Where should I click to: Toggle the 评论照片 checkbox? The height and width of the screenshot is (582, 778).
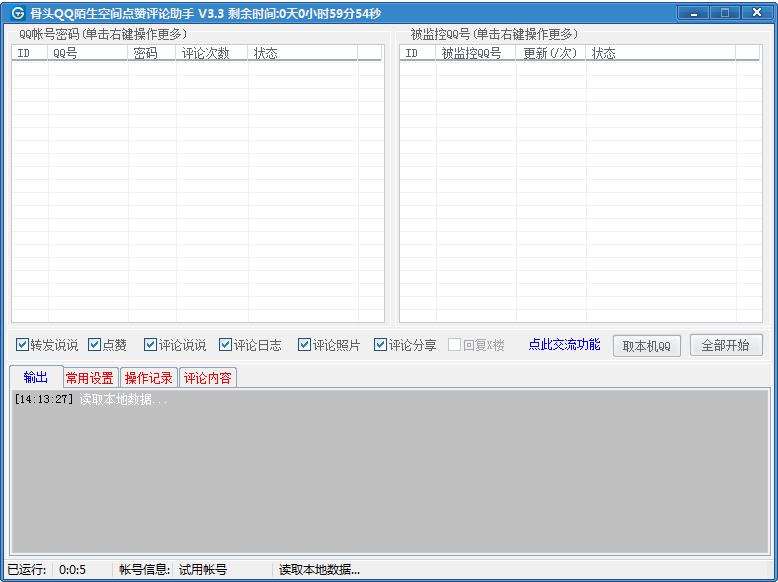pos(305,345)
